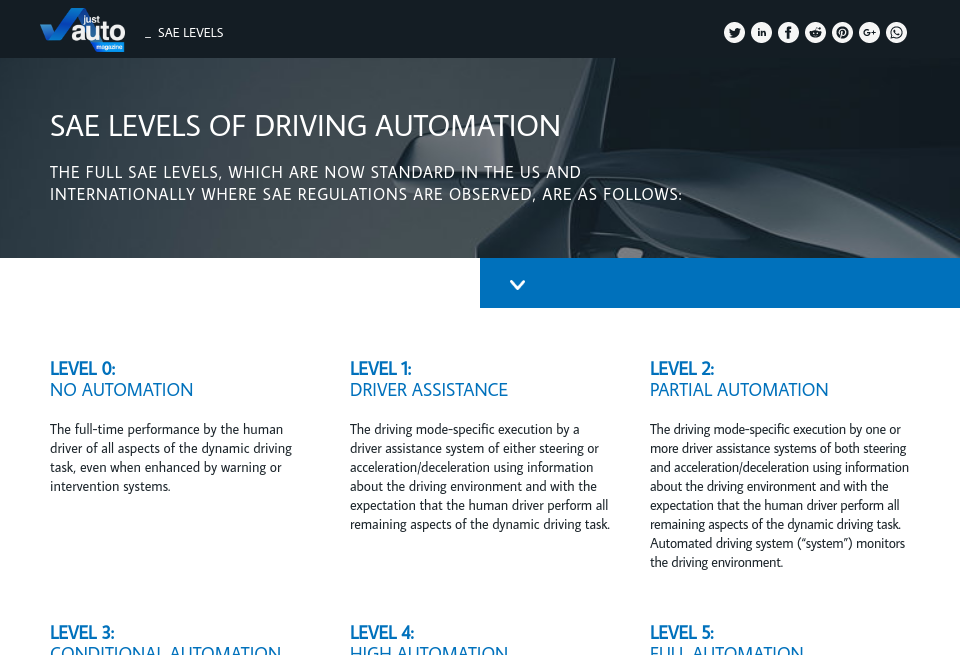
Task: Select the LEVEL 0: NO AUTOMATION heading
Action: tap(121, 379)
